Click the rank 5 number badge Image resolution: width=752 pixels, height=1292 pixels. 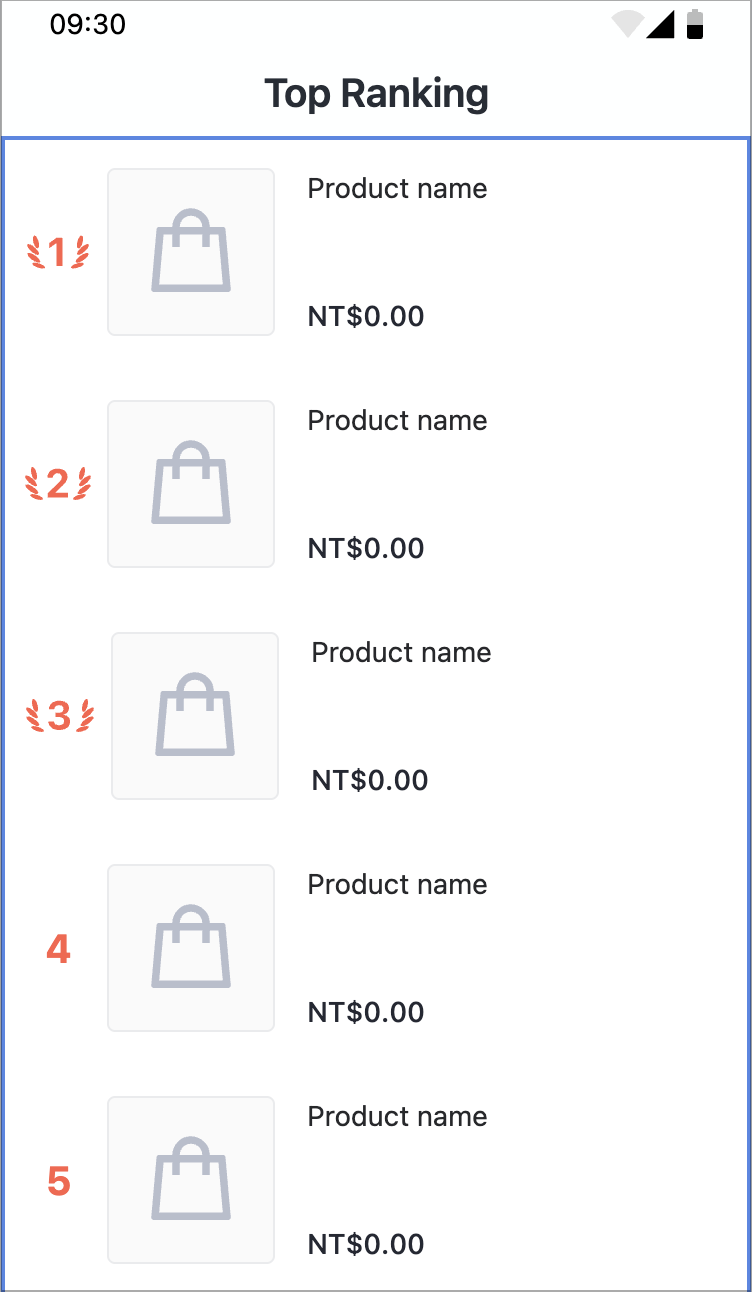(59, 1181)
